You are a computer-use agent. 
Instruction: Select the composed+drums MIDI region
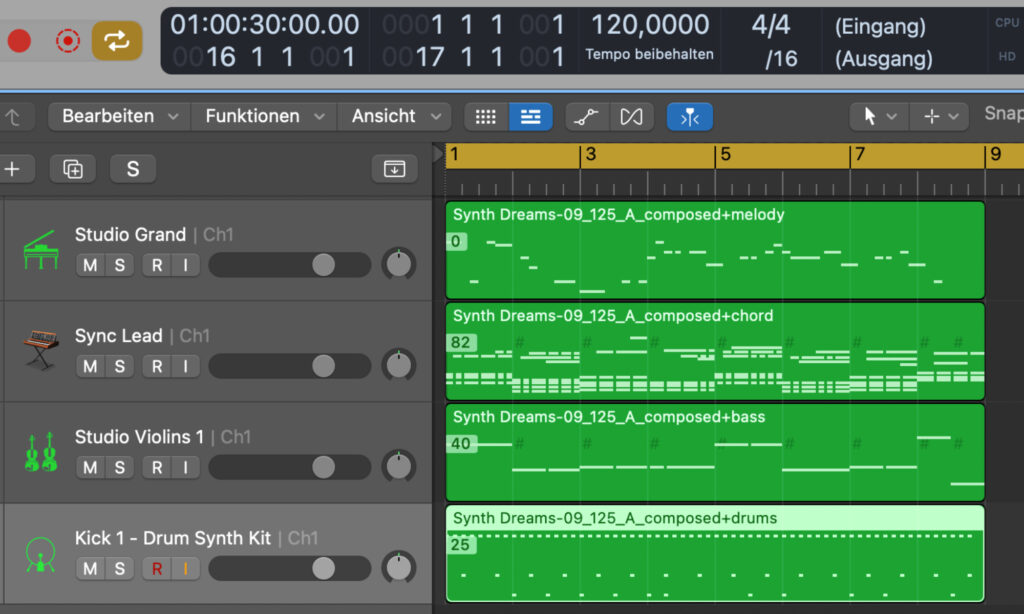[715, 553]
